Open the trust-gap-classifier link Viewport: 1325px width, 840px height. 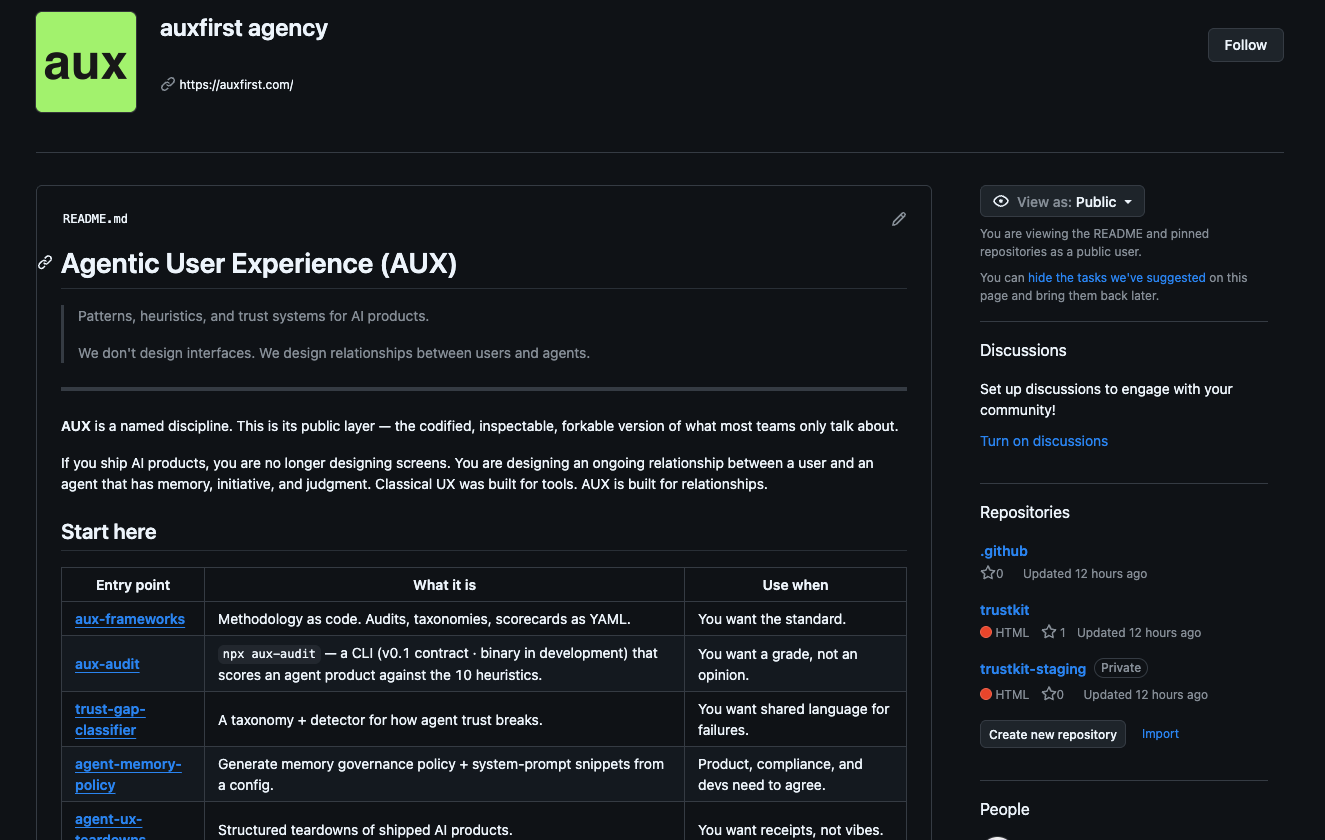pyautogui.click(x=110, y=720)
